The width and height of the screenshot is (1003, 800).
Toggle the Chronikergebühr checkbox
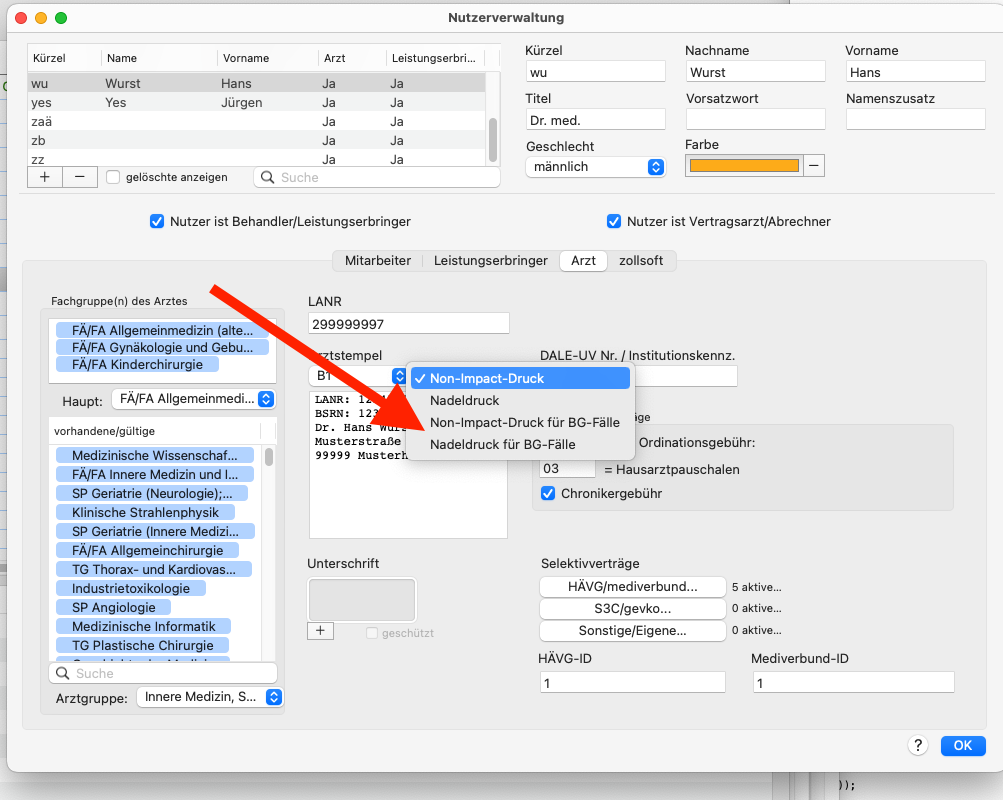(548, 493)
